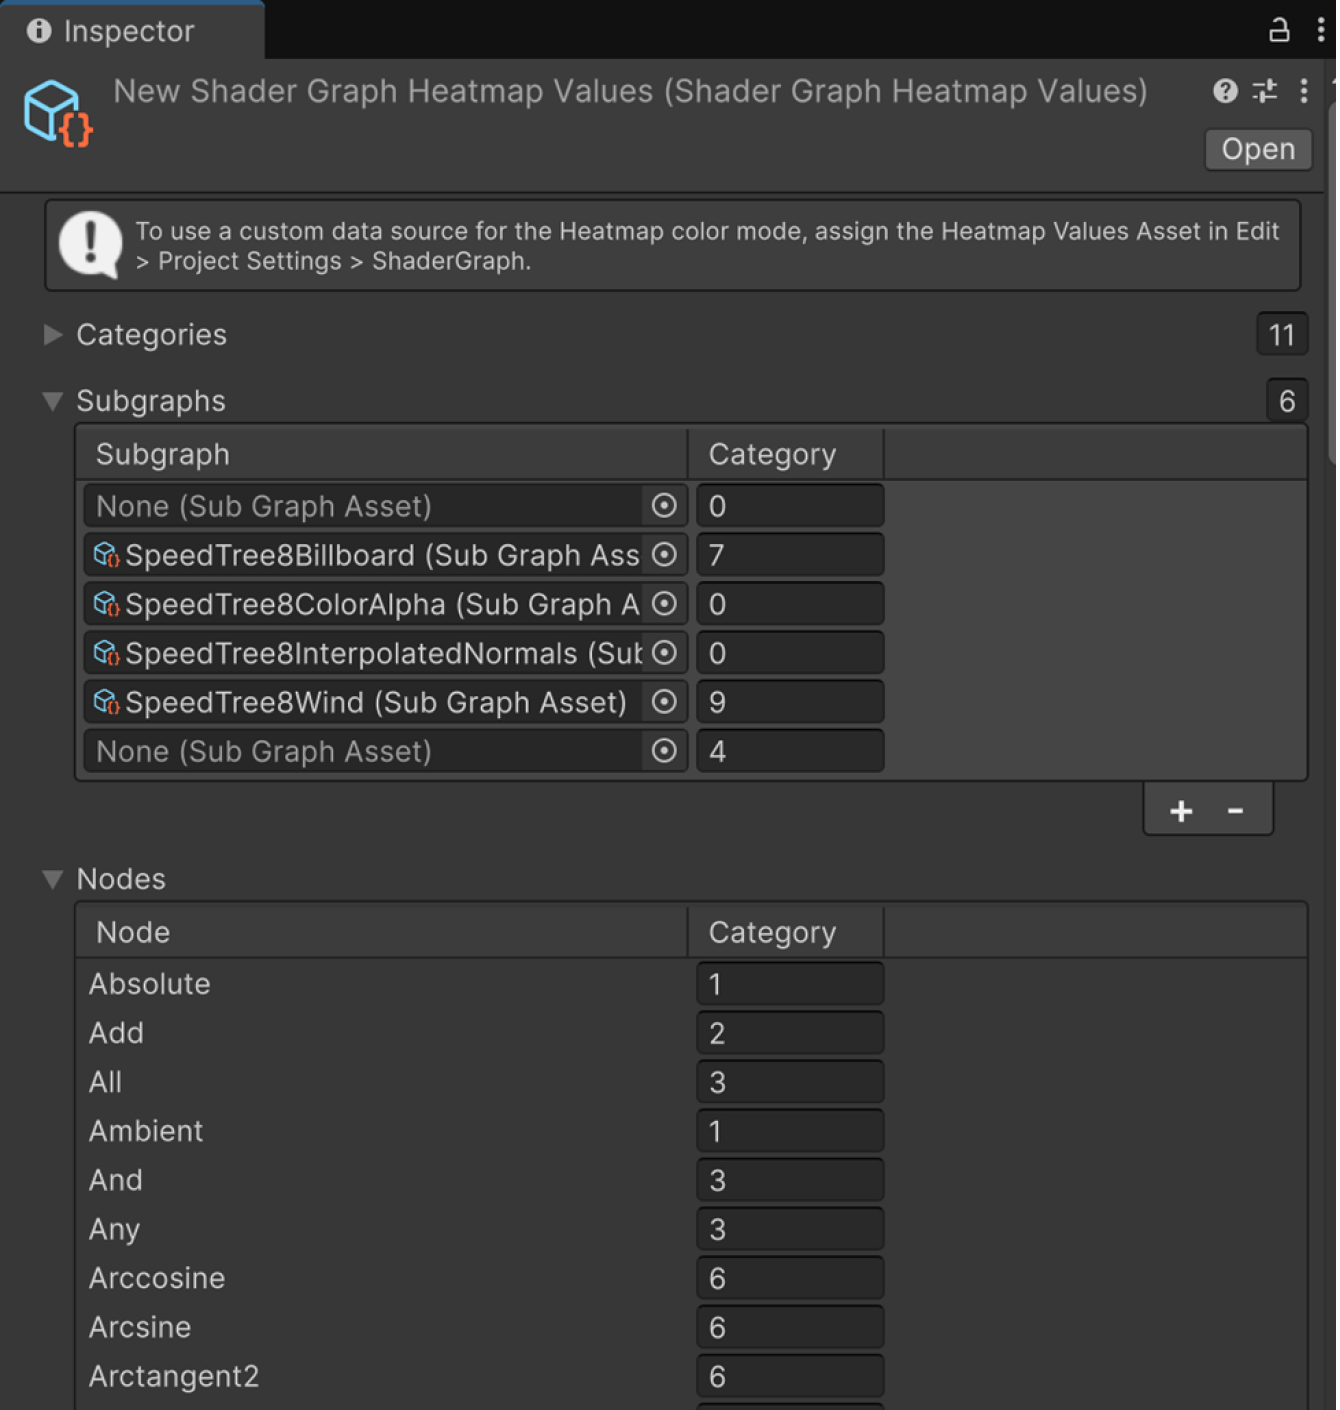Viewport: 1340px width, 1410px height.
Task: Click the Nodes table Category column header
Action: (x=786, y=932)
